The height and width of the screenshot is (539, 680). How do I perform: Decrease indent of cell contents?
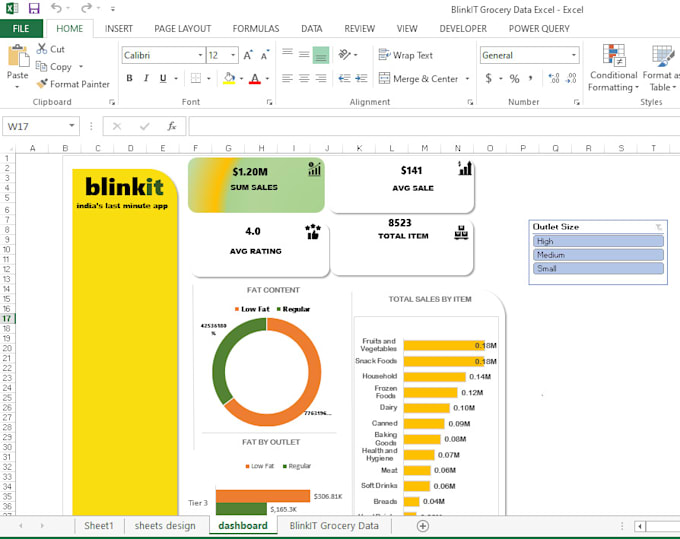pos(344,78)
